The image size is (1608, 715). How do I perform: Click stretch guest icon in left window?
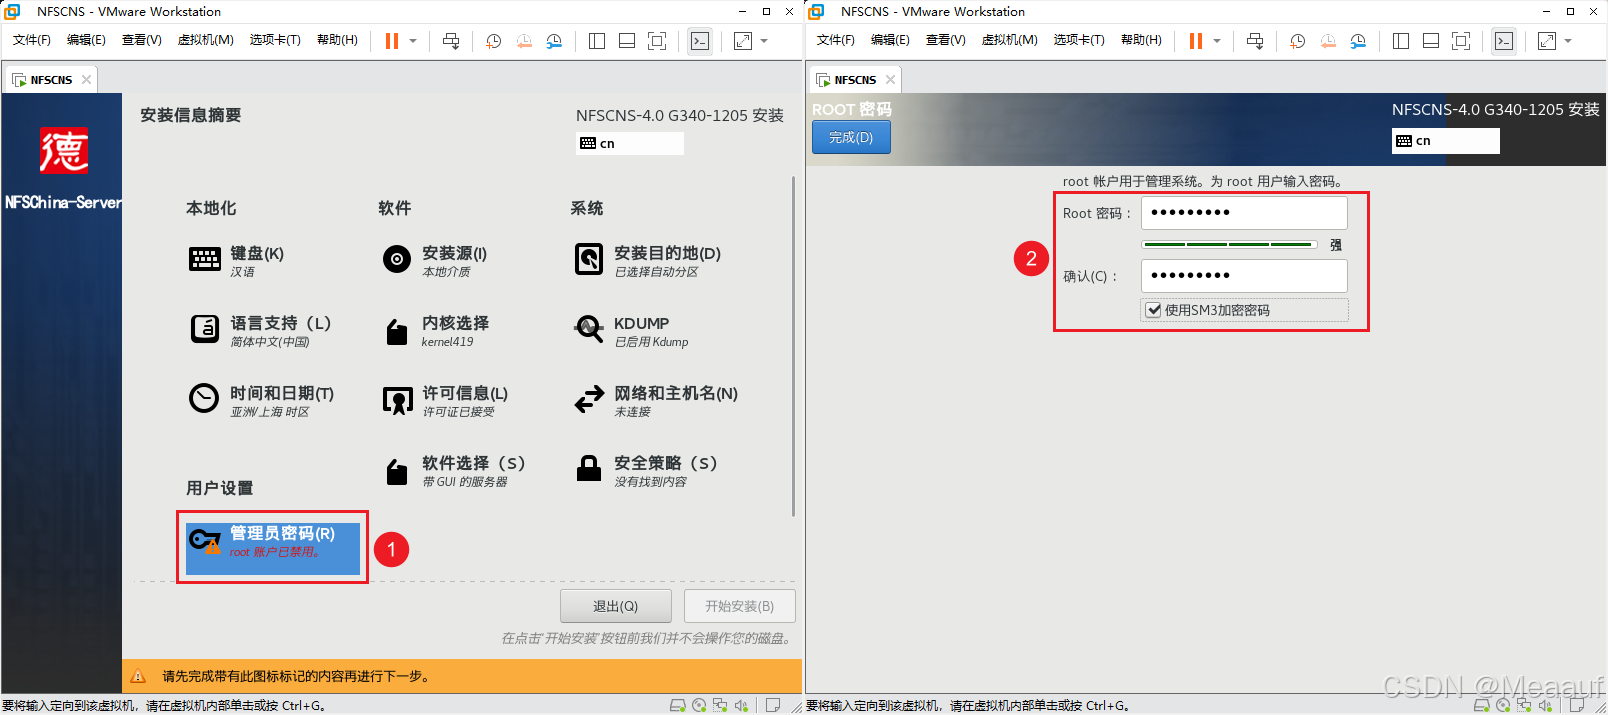[x=743, y=41]
